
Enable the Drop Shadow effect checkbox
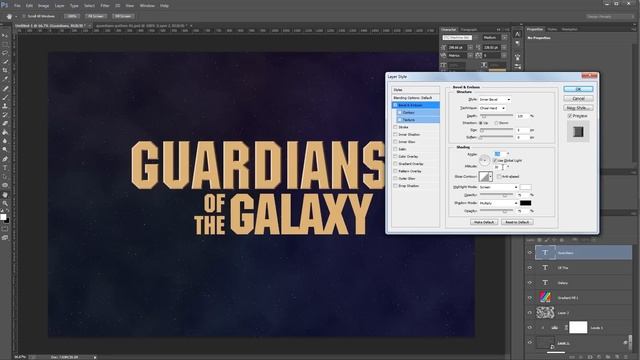(x=395, y=186)
